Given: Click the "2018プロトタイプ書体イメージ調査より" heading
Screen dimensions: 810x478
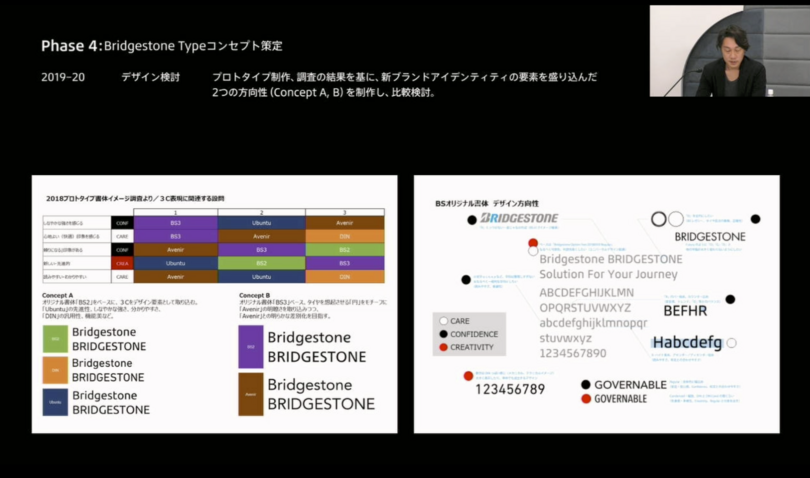Looking at the screenshot, I should (x=135, y=198).
